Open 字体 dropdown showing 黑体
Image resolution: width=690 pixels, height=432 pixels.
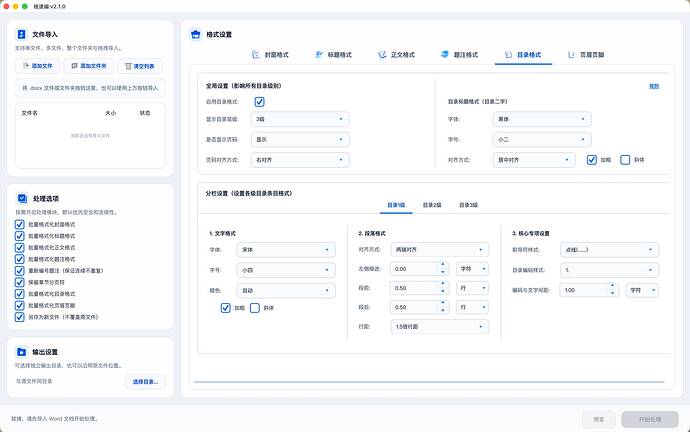tap(542, 119)
